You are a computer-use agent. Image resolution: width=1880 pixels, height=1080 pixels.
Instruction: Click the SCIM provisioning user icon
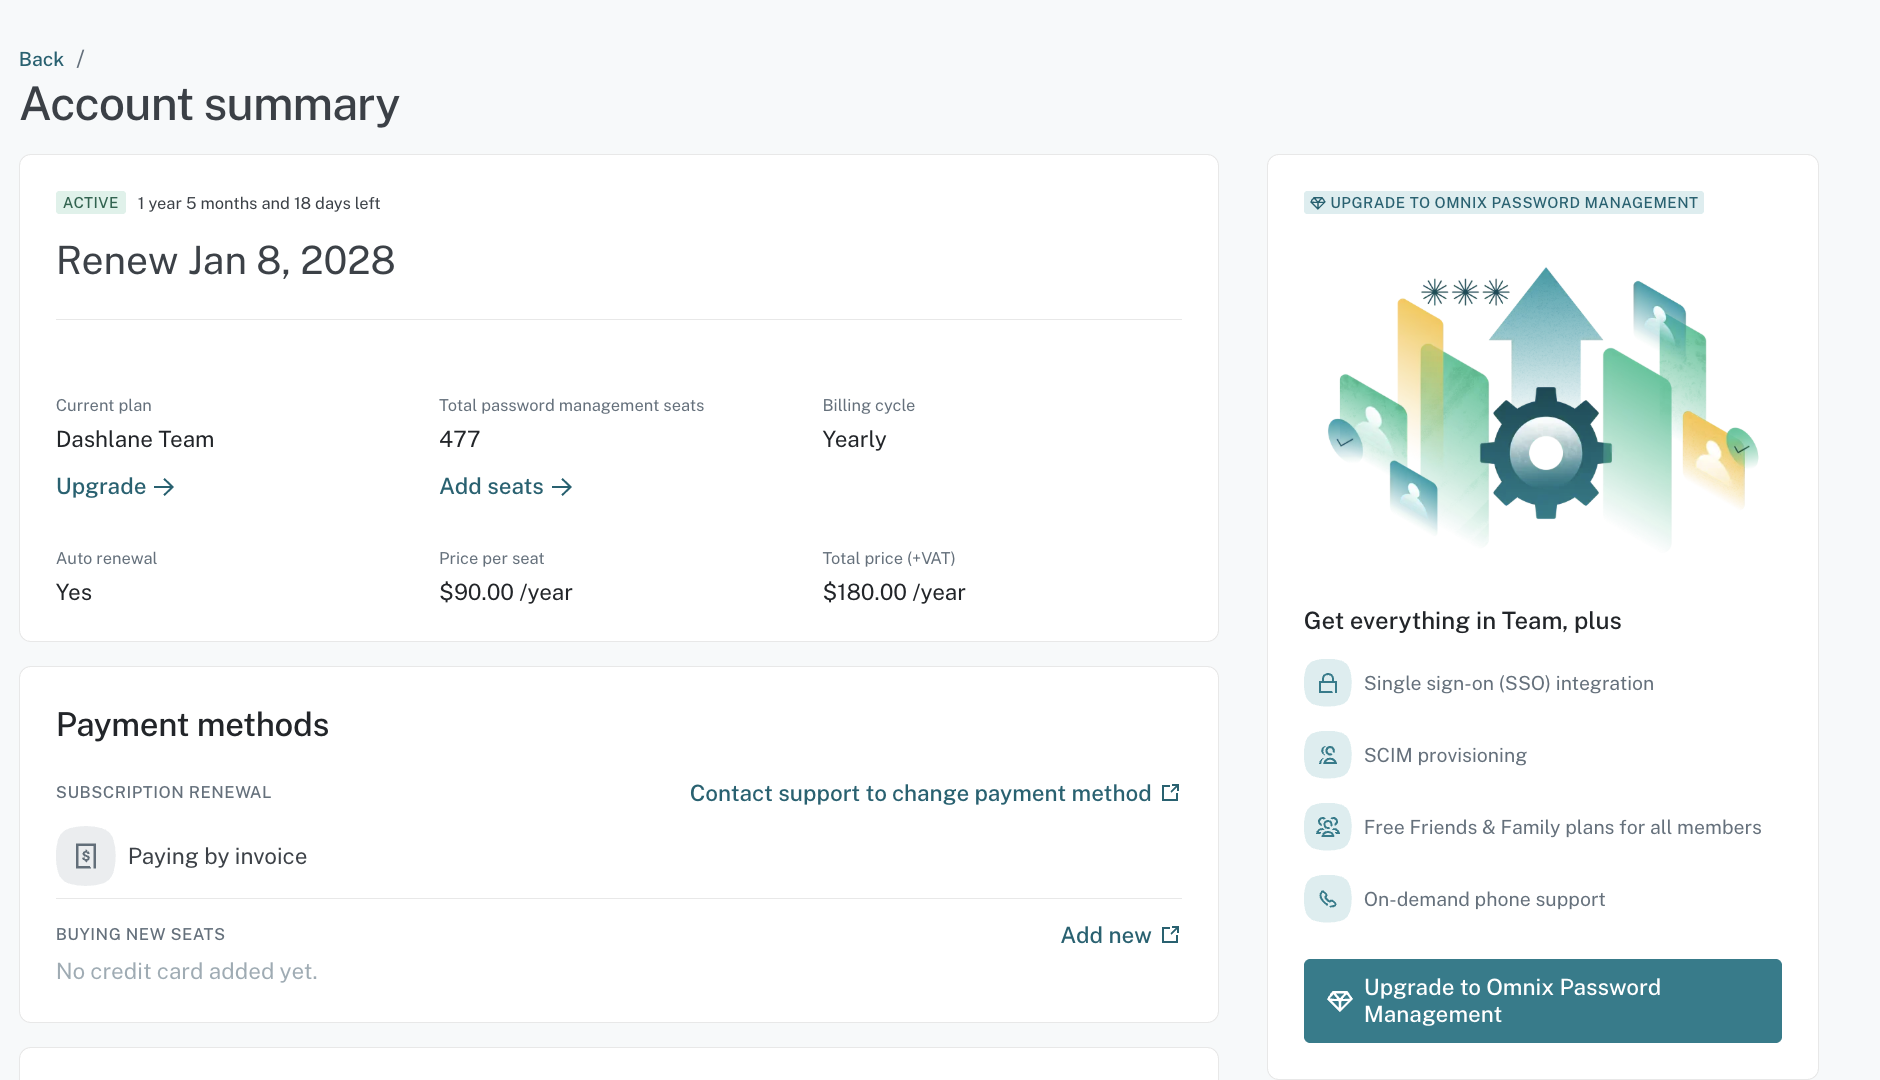tap(1328, 755)
